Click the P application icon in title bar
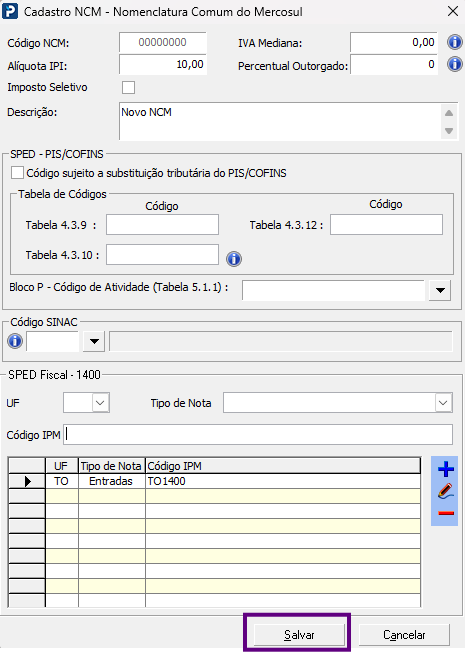 10,11
